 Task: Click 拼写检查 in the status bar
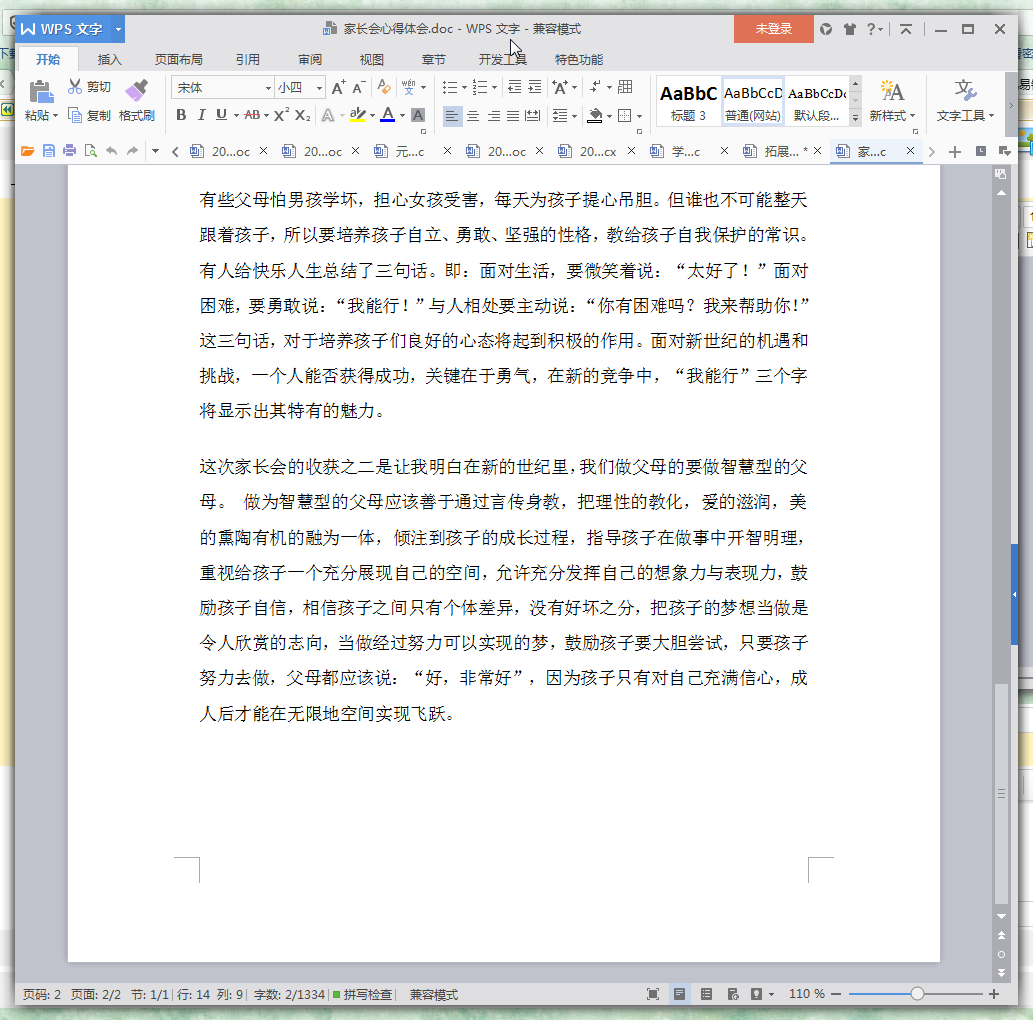[363, 994]
